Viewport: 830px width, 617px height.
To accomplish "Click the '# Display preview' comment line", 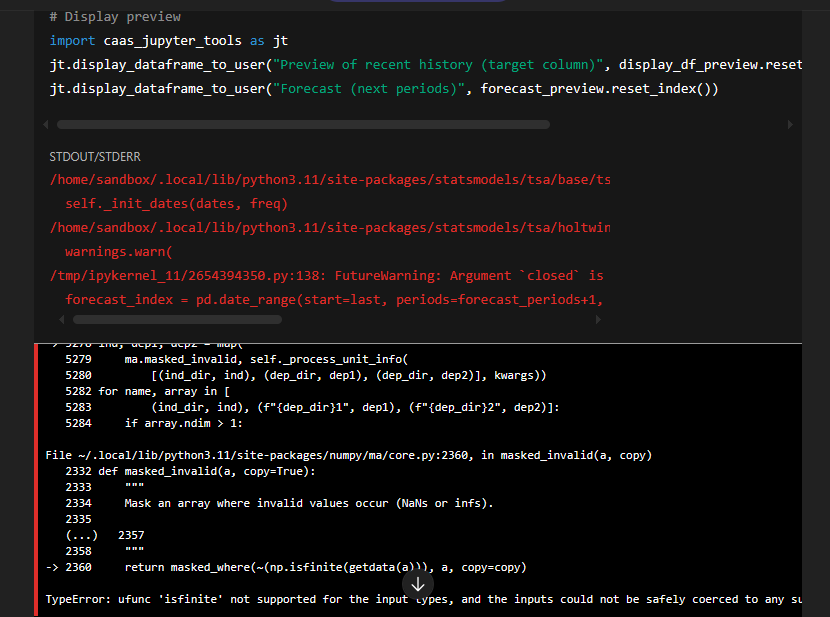I will (x=115, y=17).
